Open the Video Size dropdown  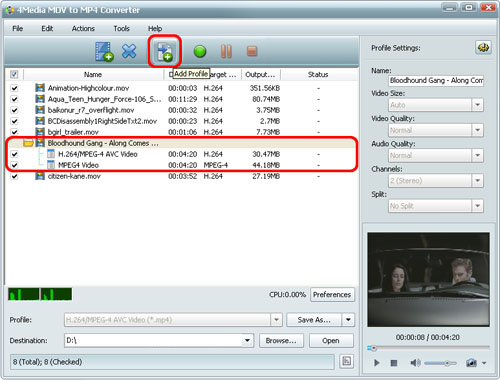click(477, 105)
